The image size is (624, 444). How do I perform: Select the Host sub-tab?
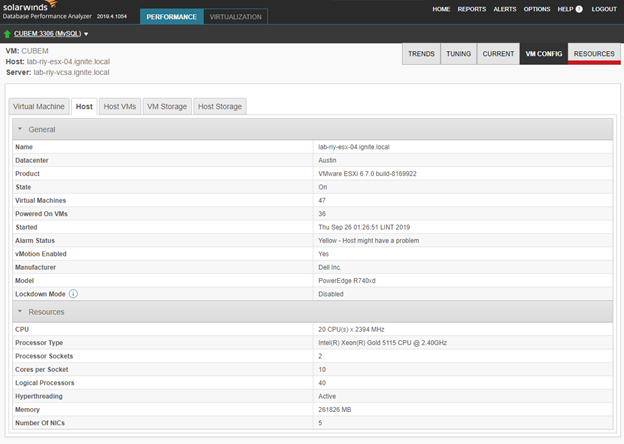pos(84,107)
